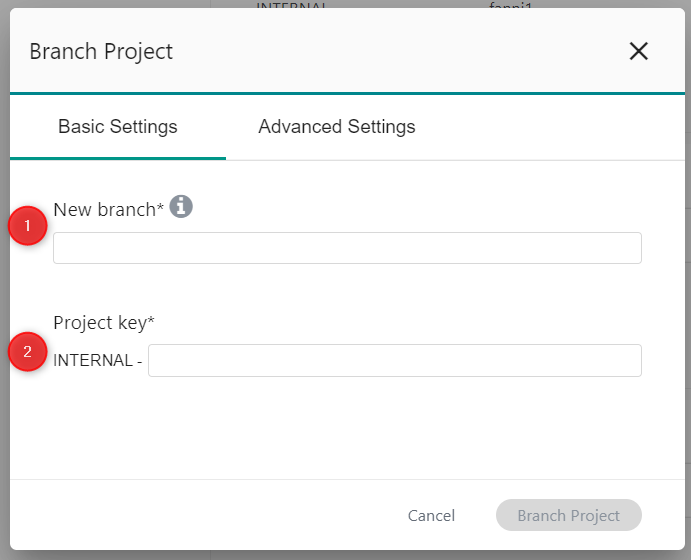Click the red step 2 marker
This screenshot has width=691, height=560.
(28, 351)
